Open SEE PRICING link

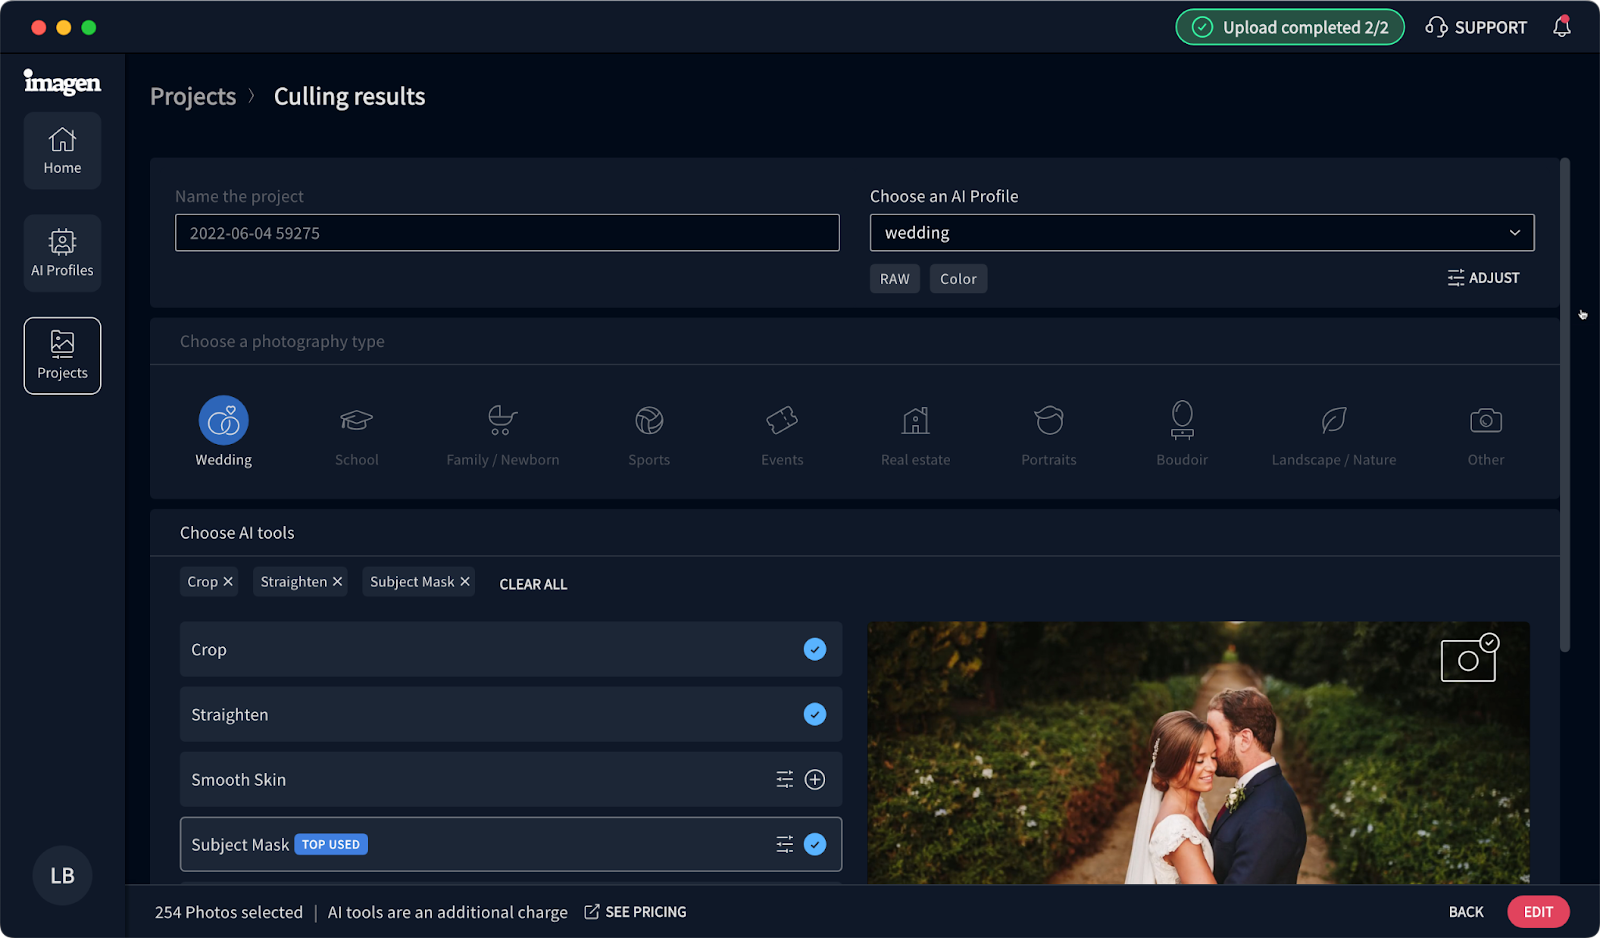pos(635,912)
